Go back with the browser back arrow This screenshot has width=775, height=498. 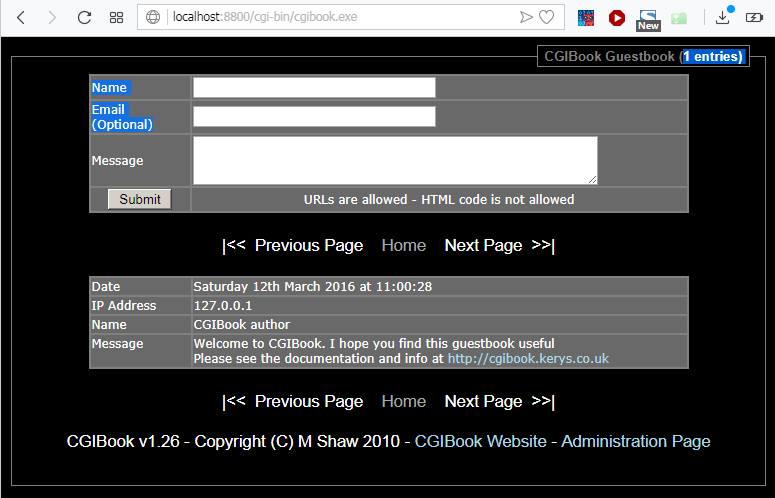pos(21,18)
